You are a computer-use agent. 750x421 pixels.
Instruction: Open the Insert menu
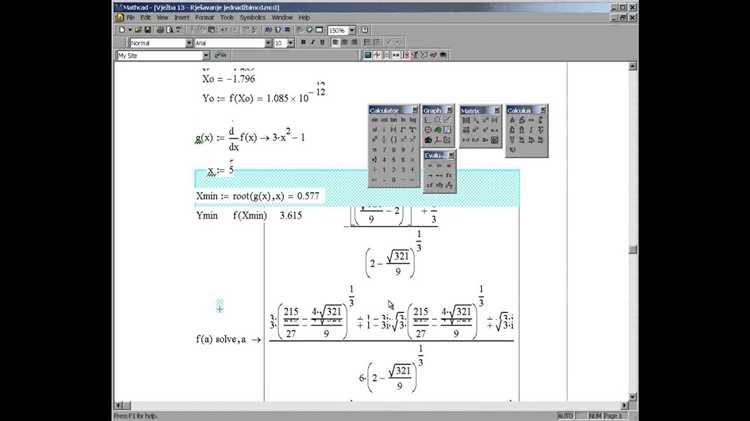tap(181, 18)
